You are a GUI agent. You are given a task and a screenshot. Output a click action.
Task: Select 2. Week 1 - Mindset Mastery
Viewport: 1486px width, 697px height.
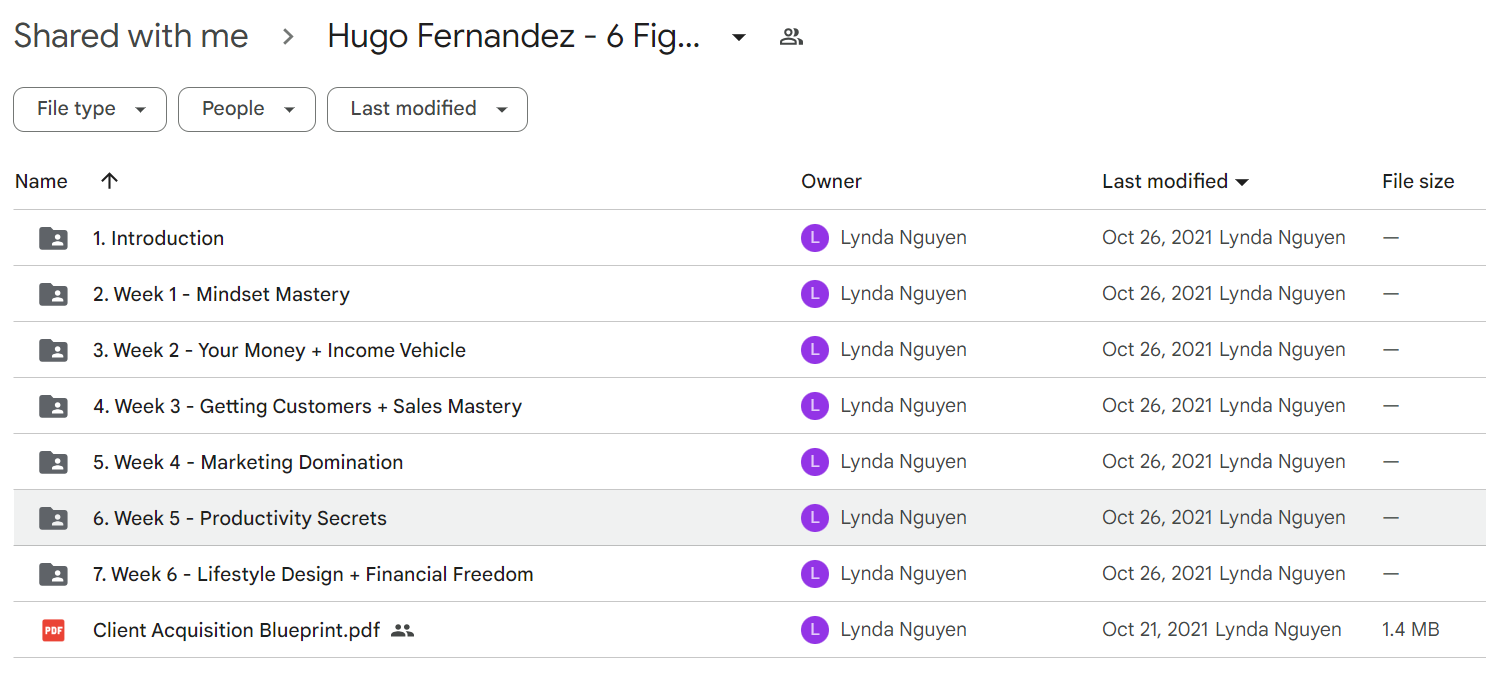tap(221, 294)
